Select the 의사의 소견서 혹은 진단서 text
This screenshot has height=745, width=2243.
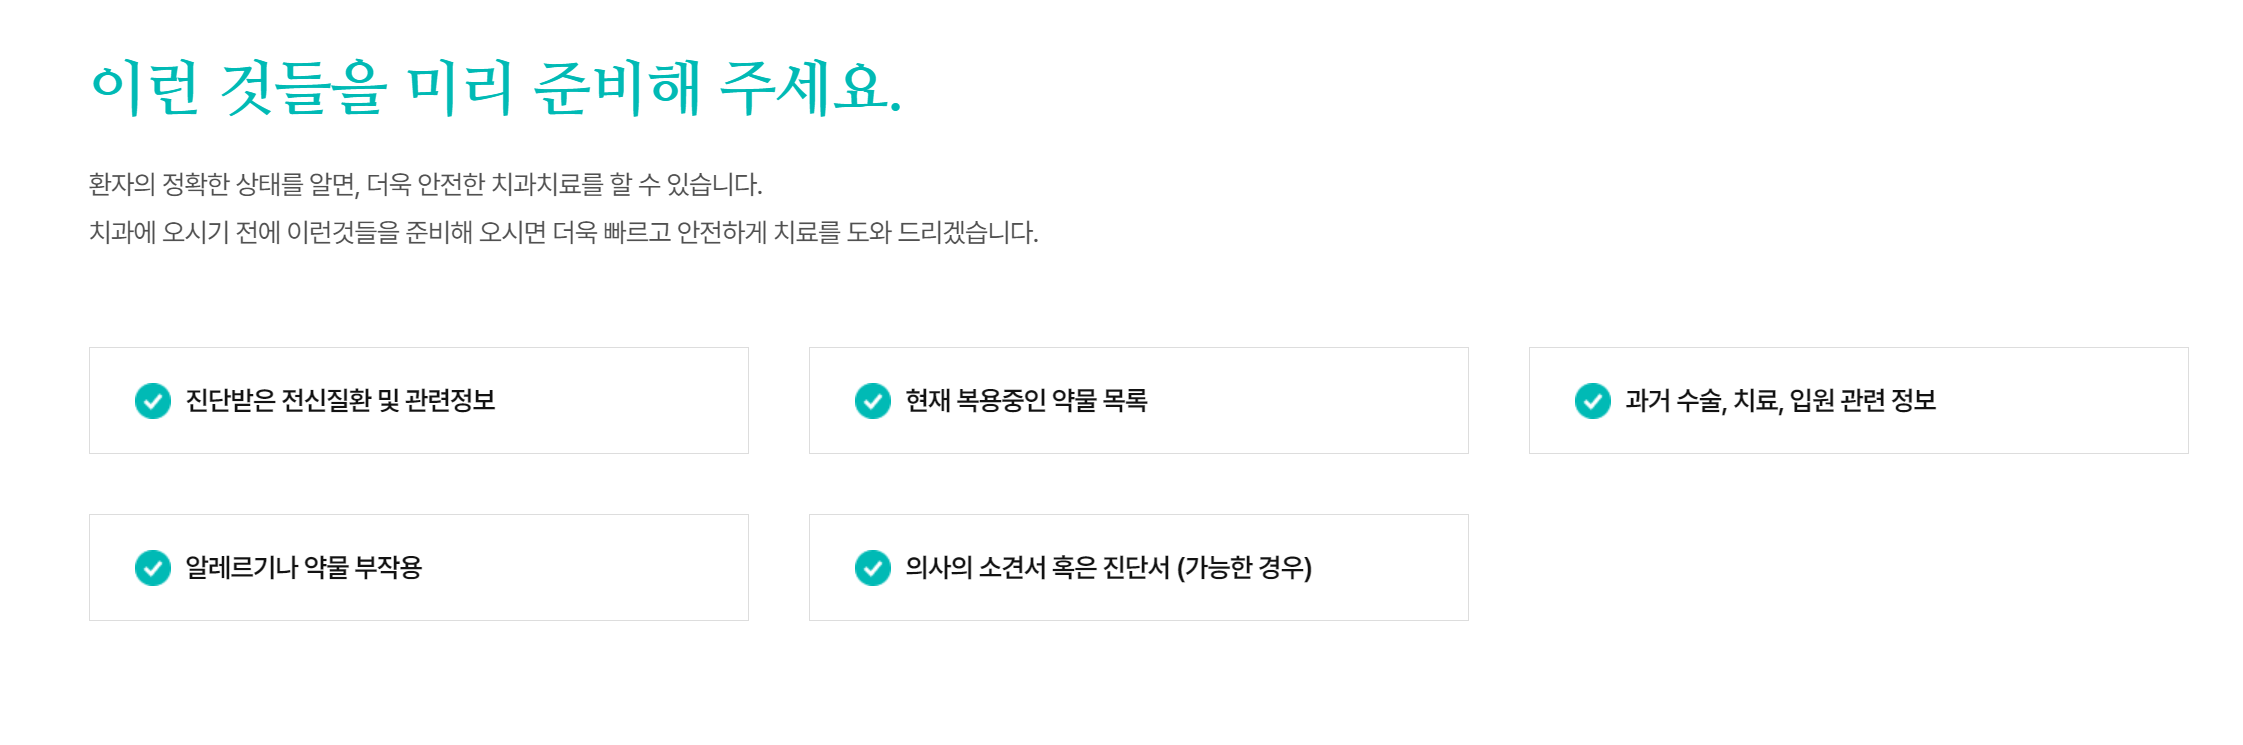(x=1037, y=568)
